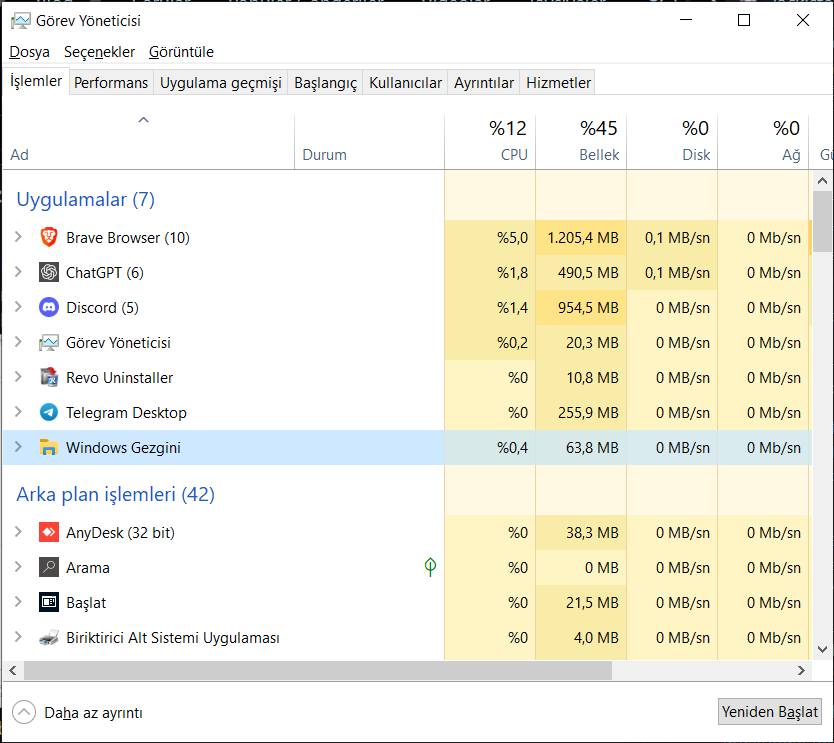
Task: Click the horizontal scrollbar left arrow
Action: click(13, 671)
